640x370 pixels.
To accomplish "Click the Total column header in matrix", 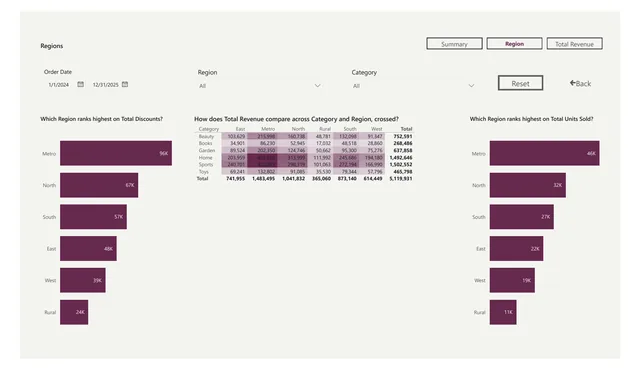I will pos(406,129).
